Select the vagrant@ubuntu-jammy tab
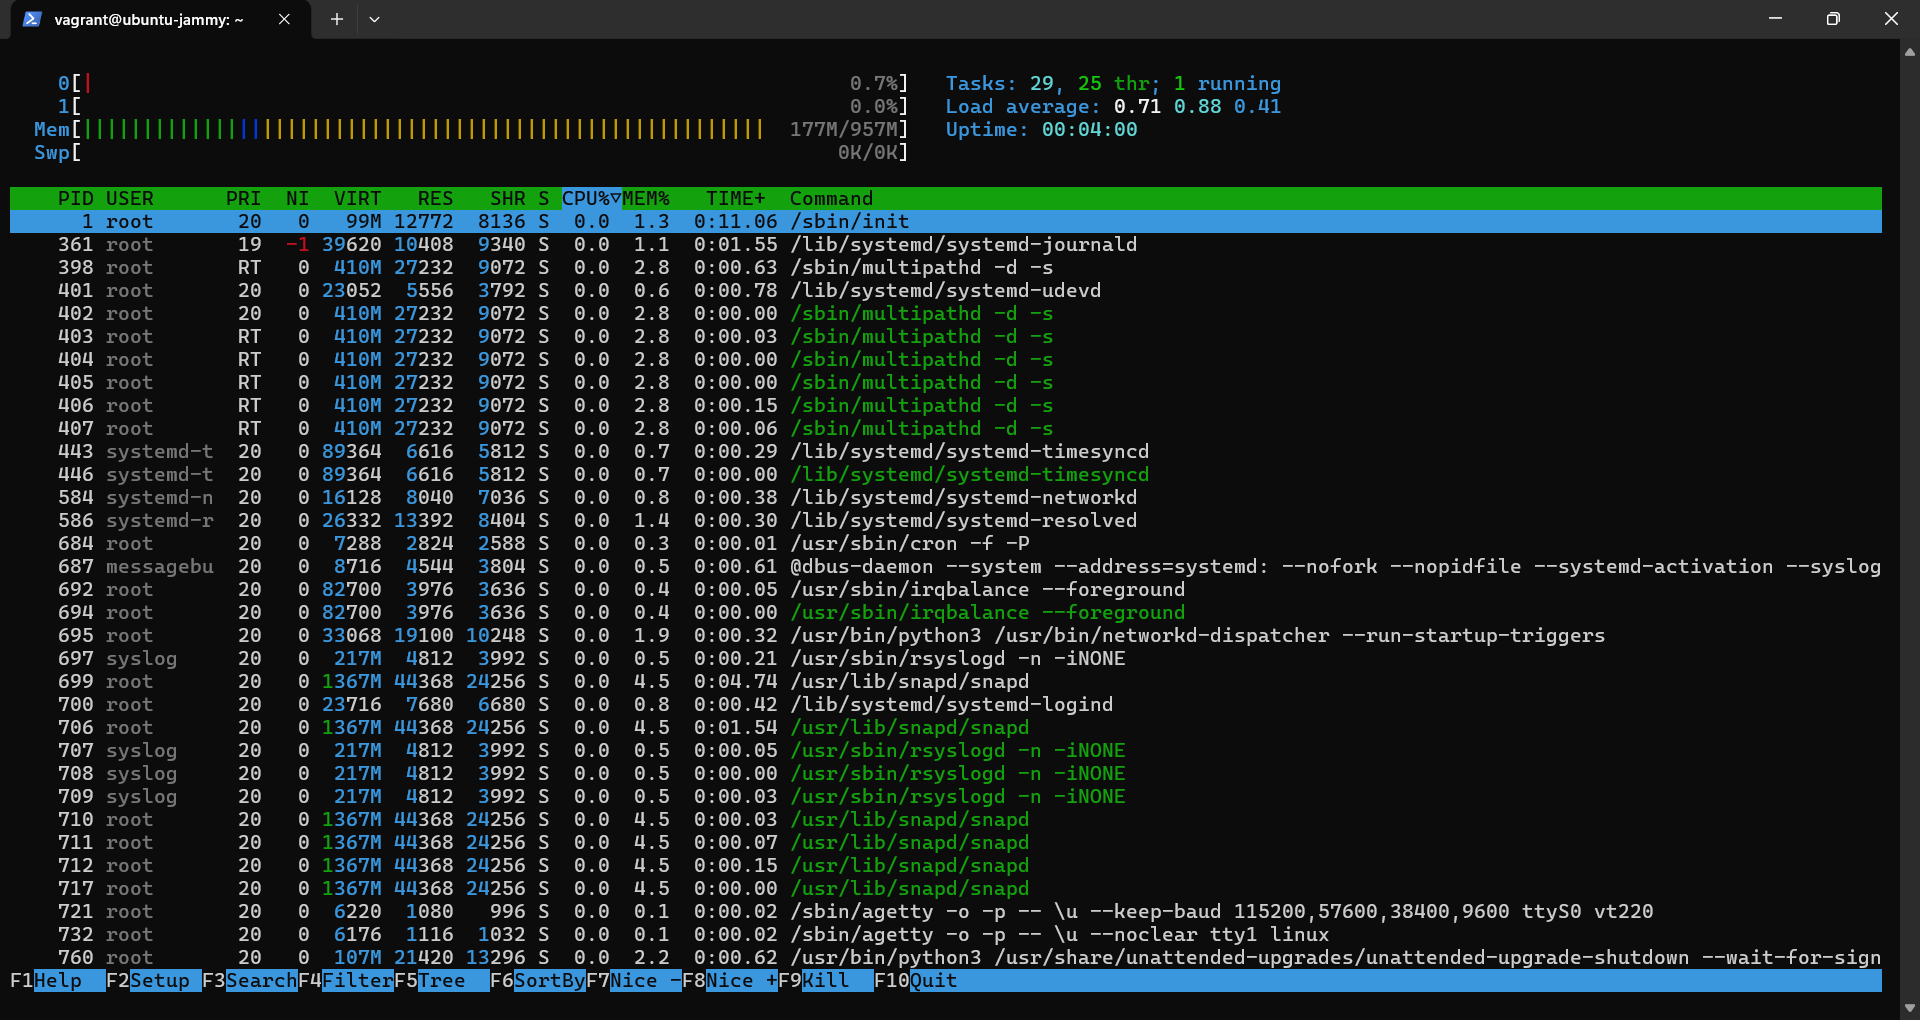 point(148,19)
